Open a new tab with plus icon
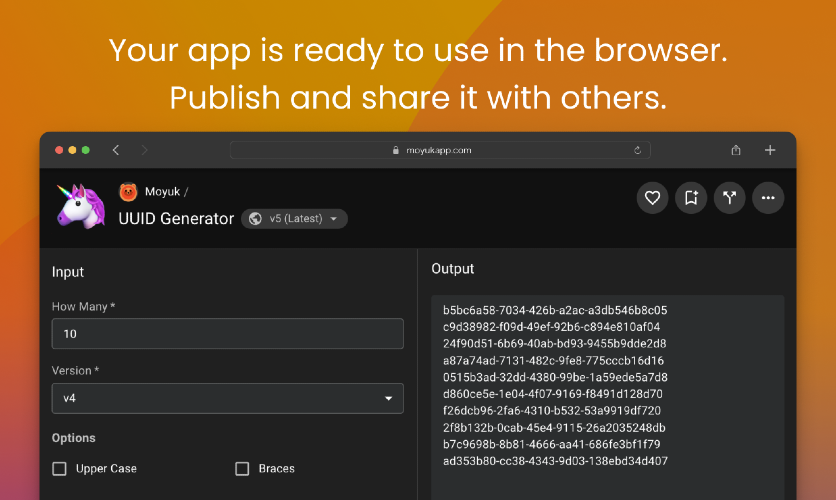836x500 pixels. coord(770,150)
